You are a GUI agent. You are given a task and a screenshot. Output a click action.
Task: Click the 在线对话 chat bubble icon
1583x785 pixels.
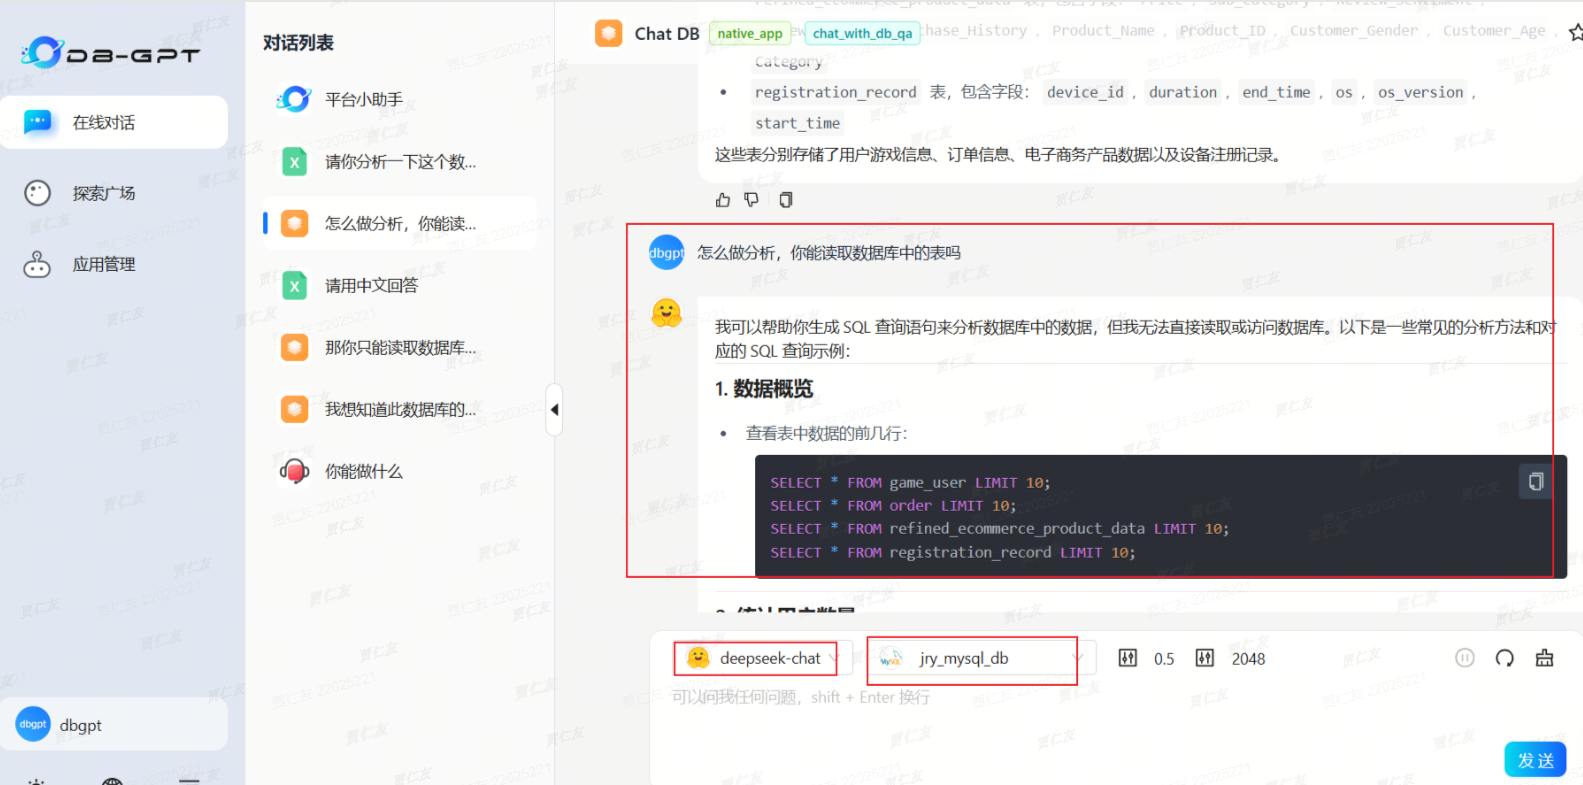coord(38,122)
